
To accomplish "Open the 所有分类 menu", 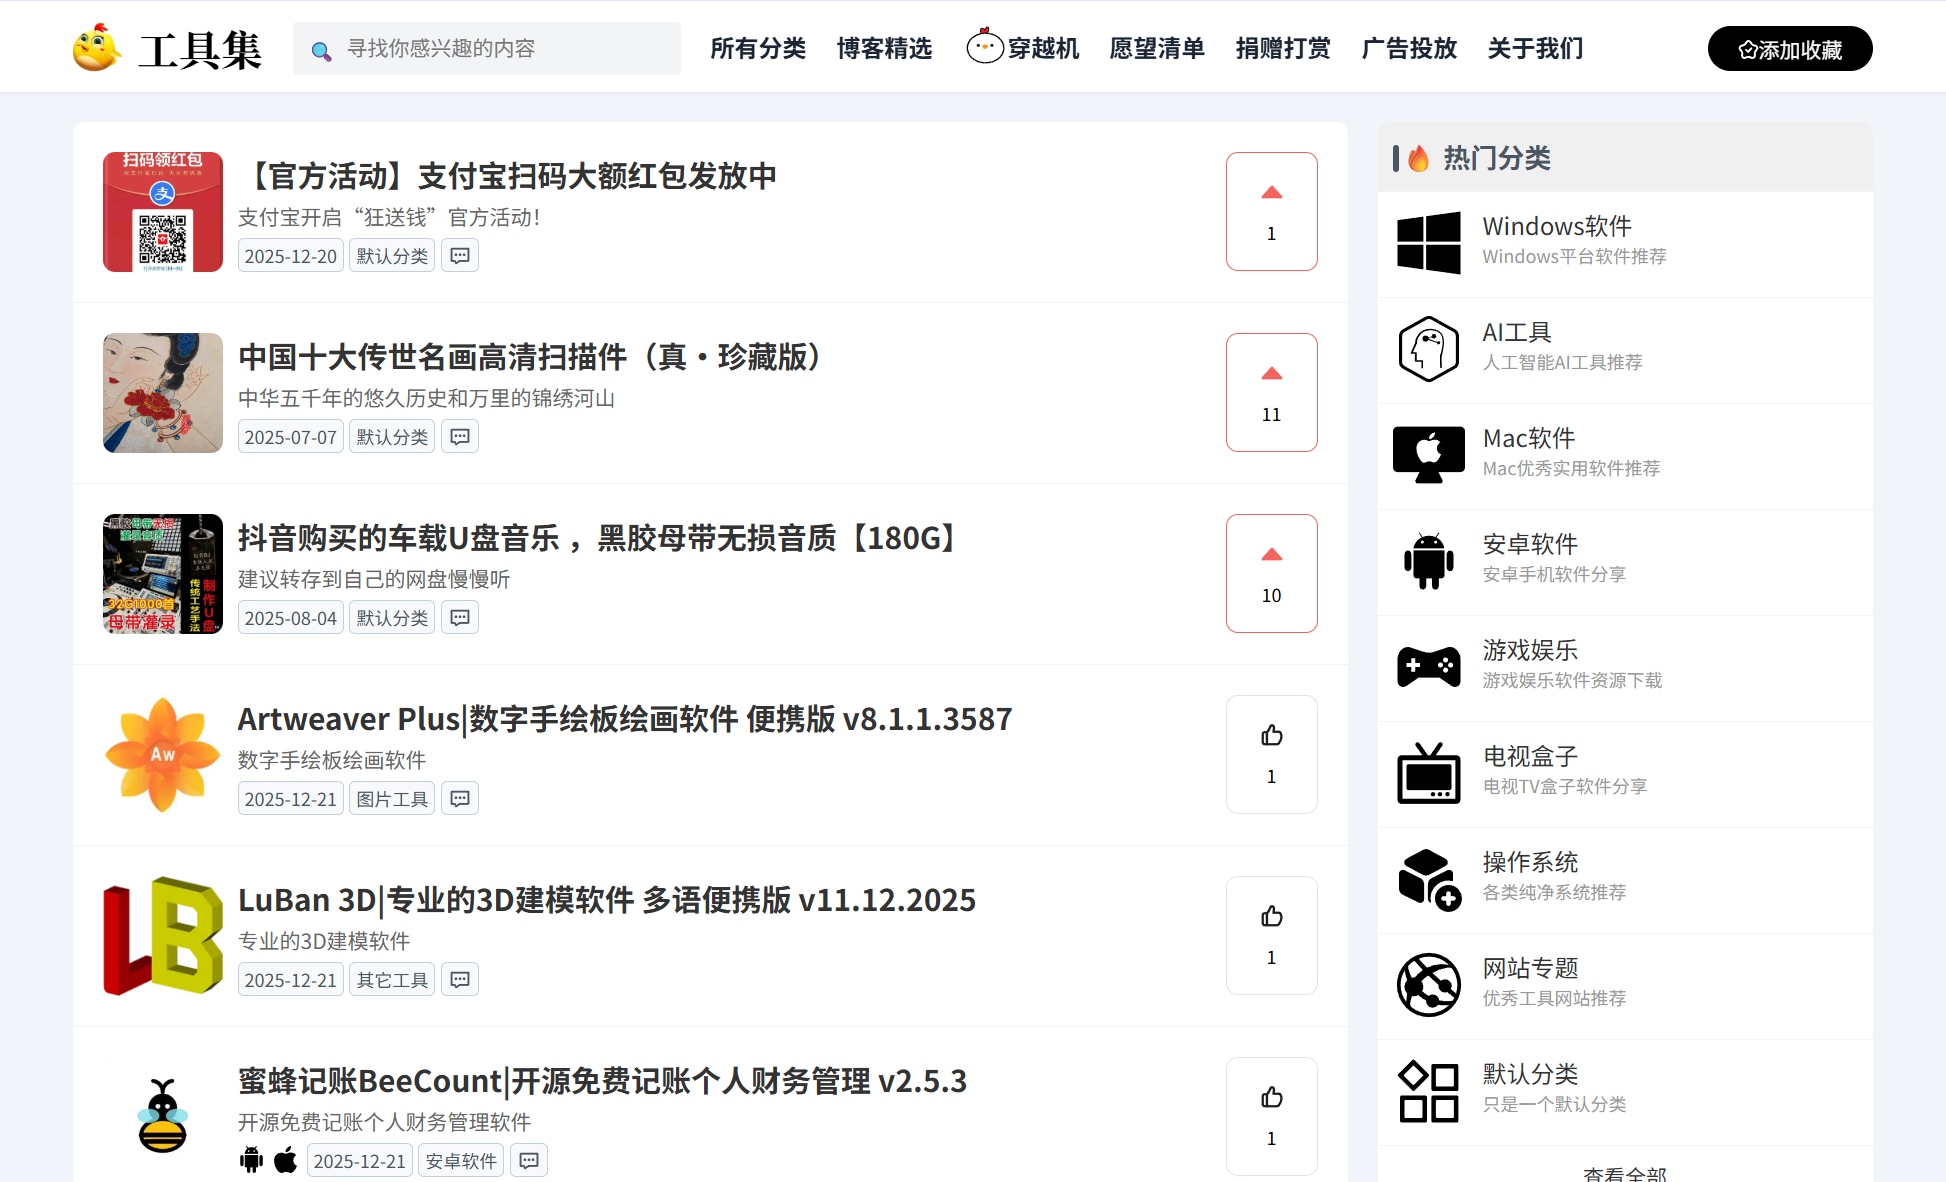I will coord(758,48).
